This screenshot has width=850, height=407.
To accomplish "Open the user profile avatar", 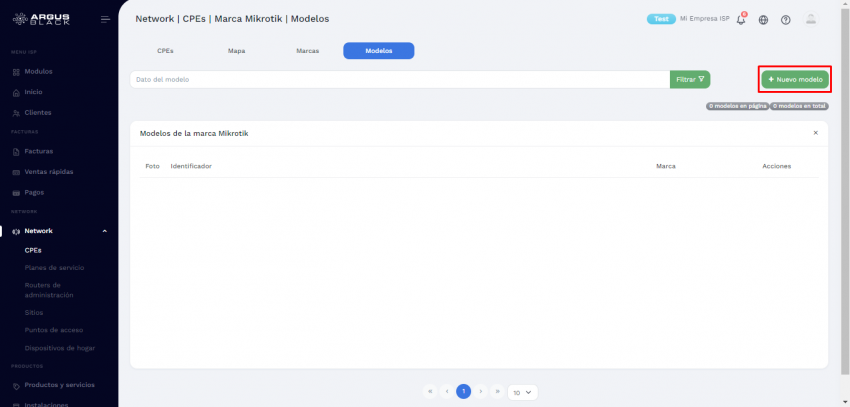I will (811, 19).
